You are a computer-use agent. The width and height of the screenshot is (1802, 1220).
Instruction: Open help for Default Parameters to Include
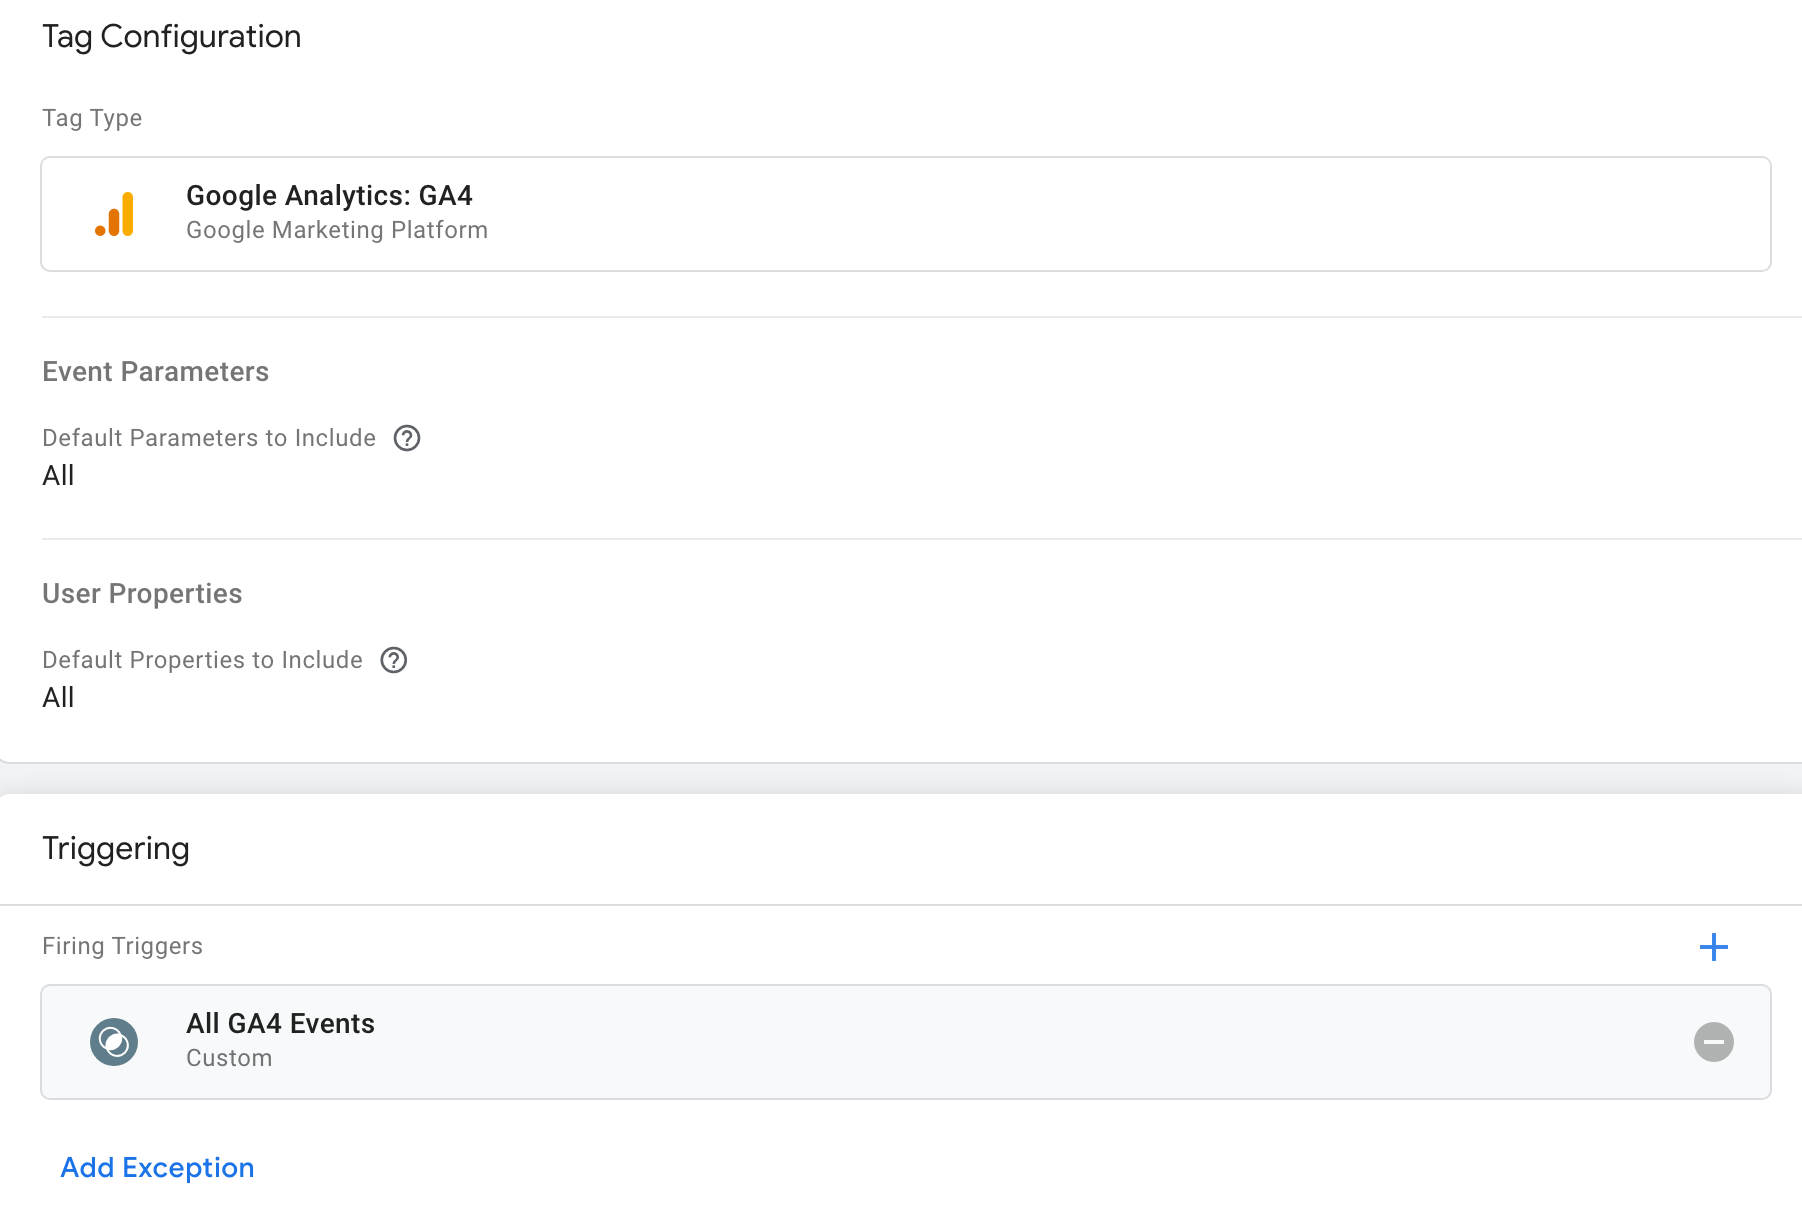(x=406, y=438)
